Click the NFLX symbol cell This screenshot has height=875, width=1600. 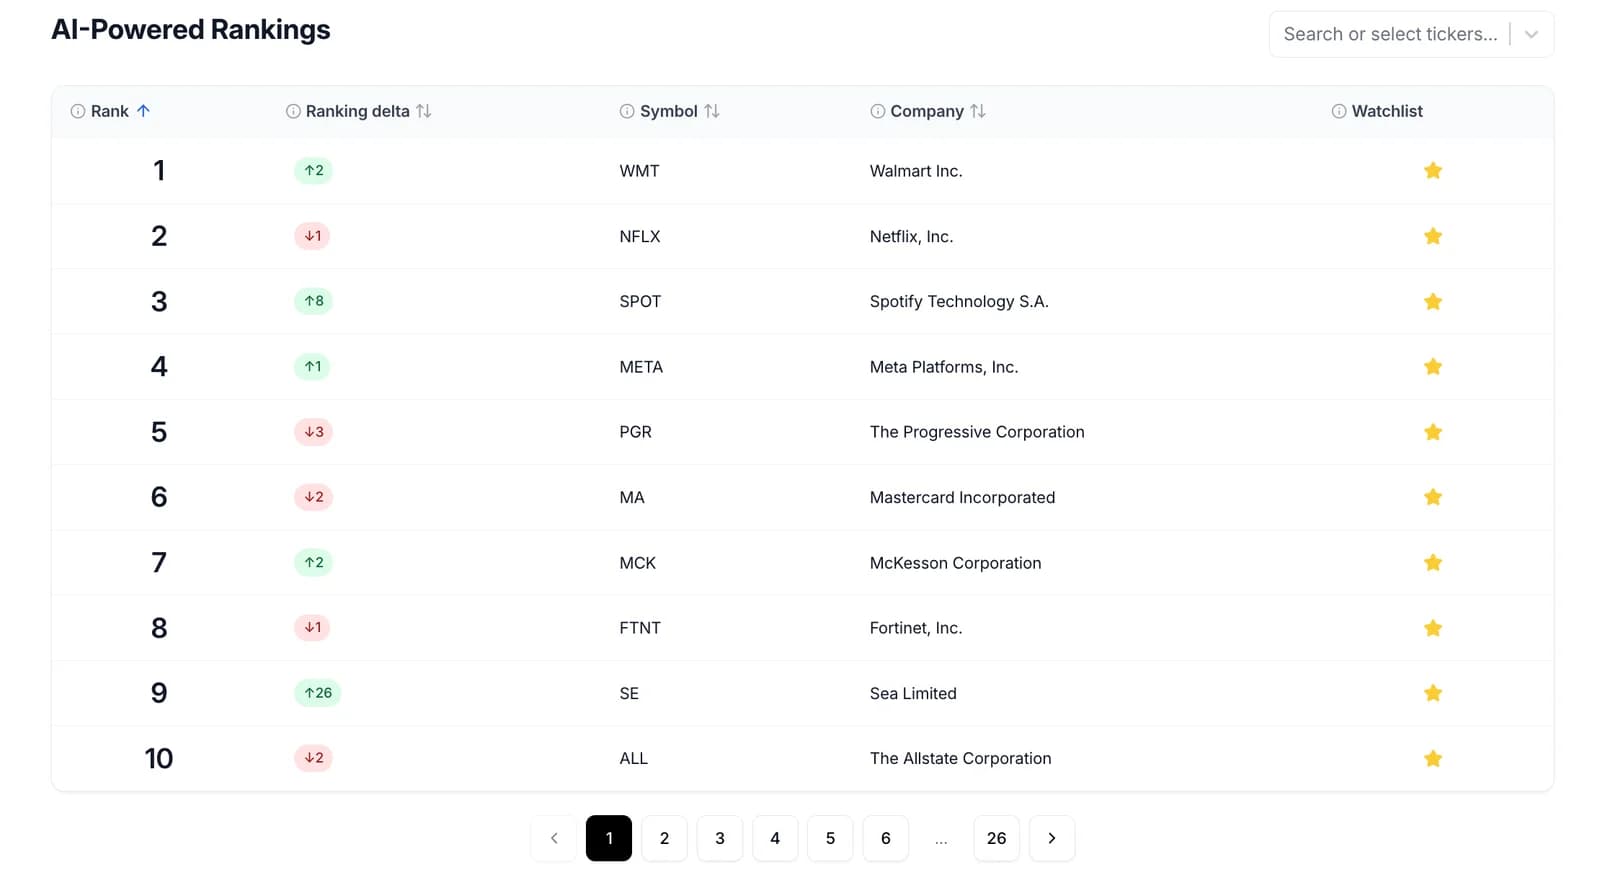[640, 236]
